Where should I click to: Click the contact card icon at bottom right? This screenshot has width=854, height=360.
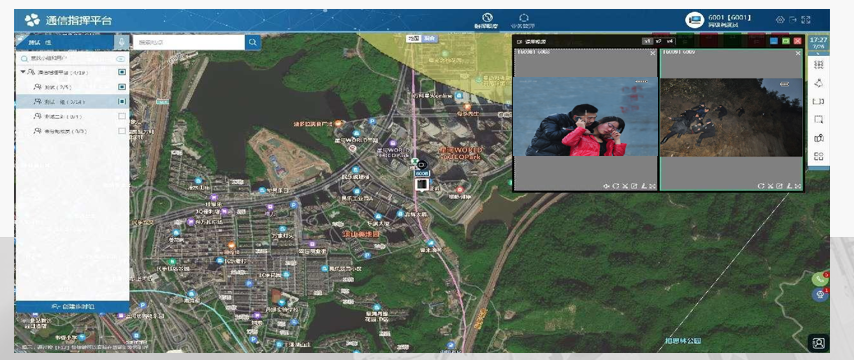[x=818, y=343]
